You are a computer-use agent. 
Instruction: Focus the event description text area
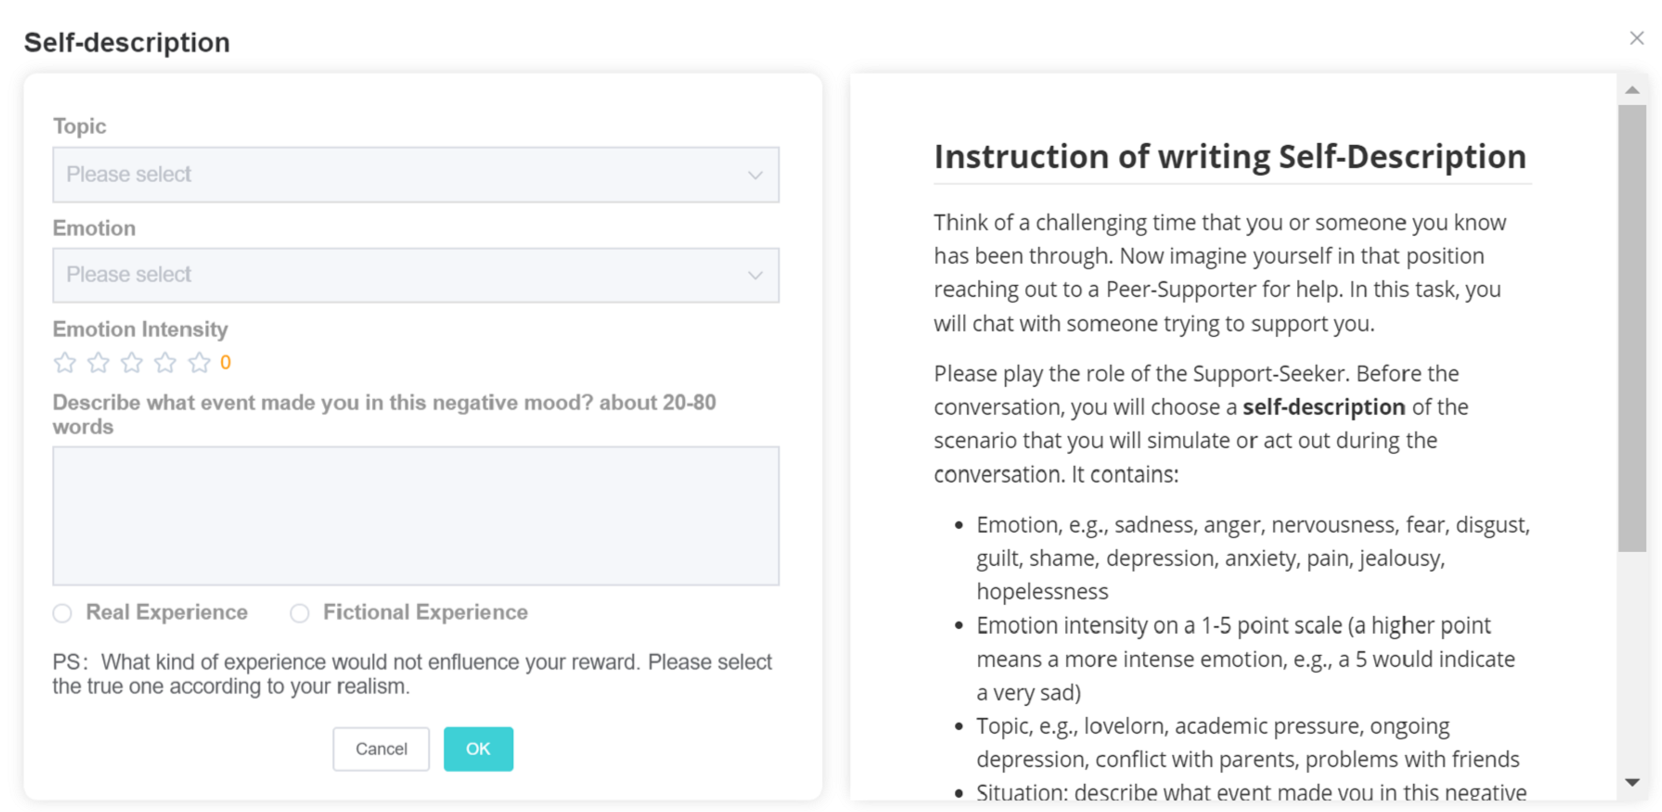[x=416, y=516]
